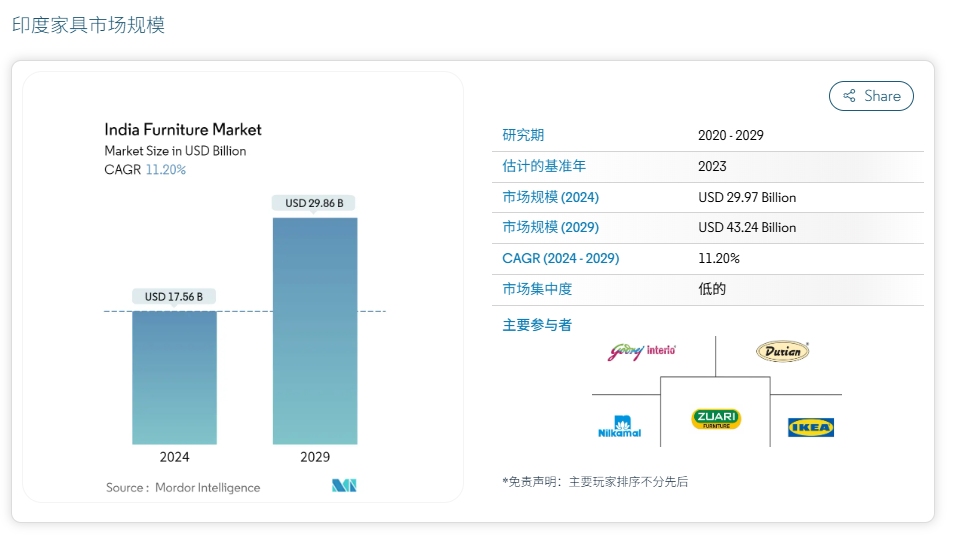Click the Nilkamal logo
953x536 pixels.
[x=619, y=427]
